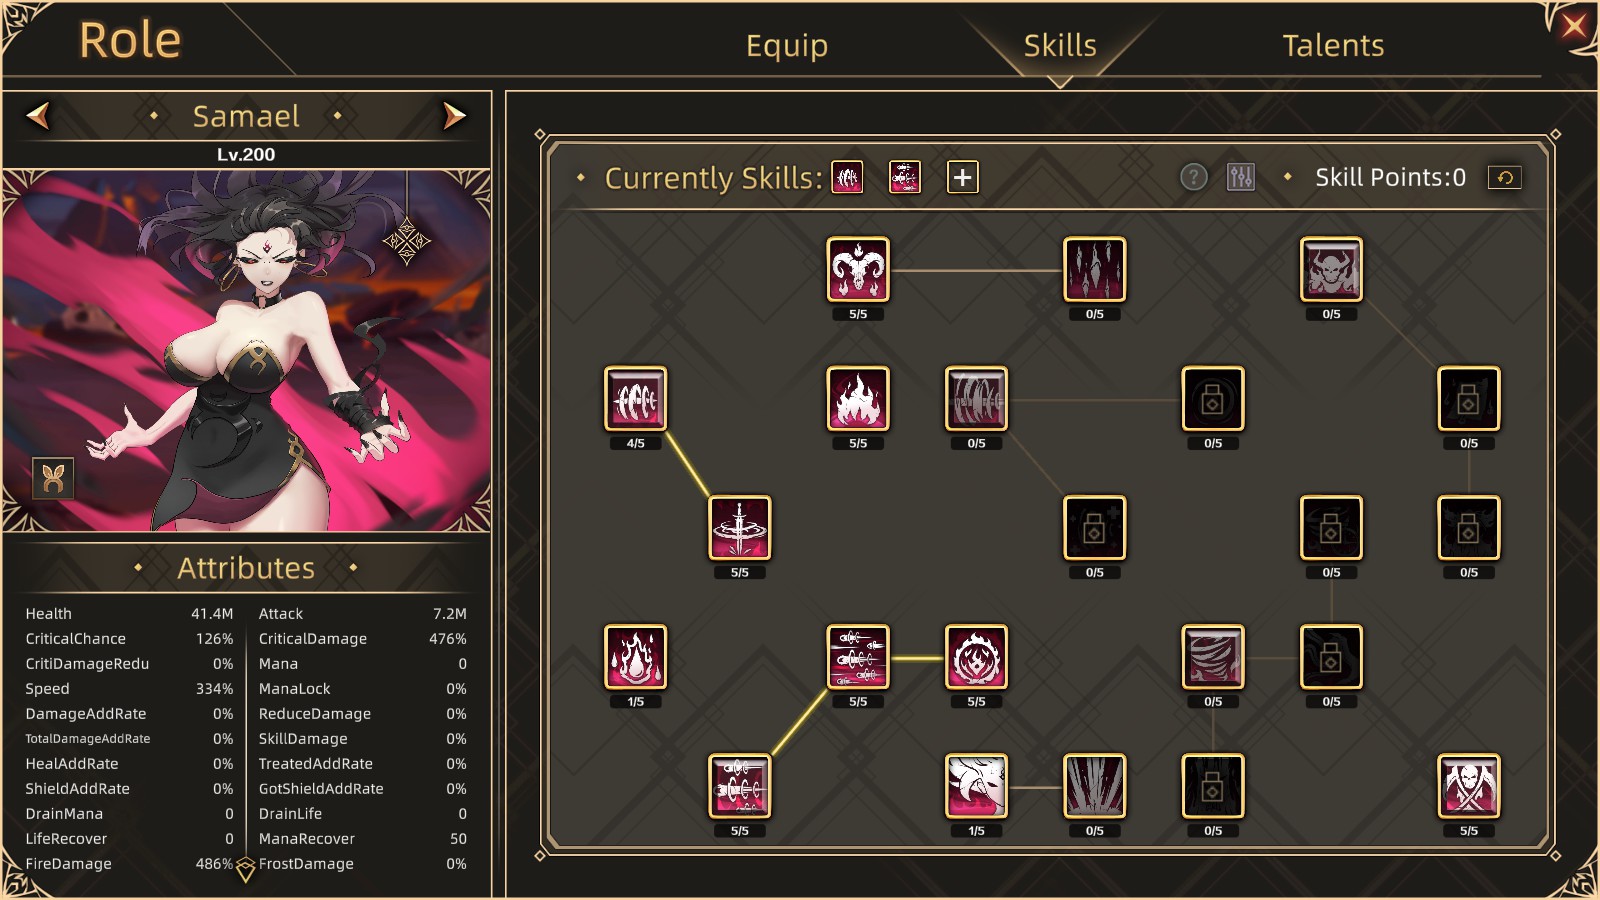Select the first equipped skill slot
Viewport: 1600px width, 900px height.
pos(847,177)
